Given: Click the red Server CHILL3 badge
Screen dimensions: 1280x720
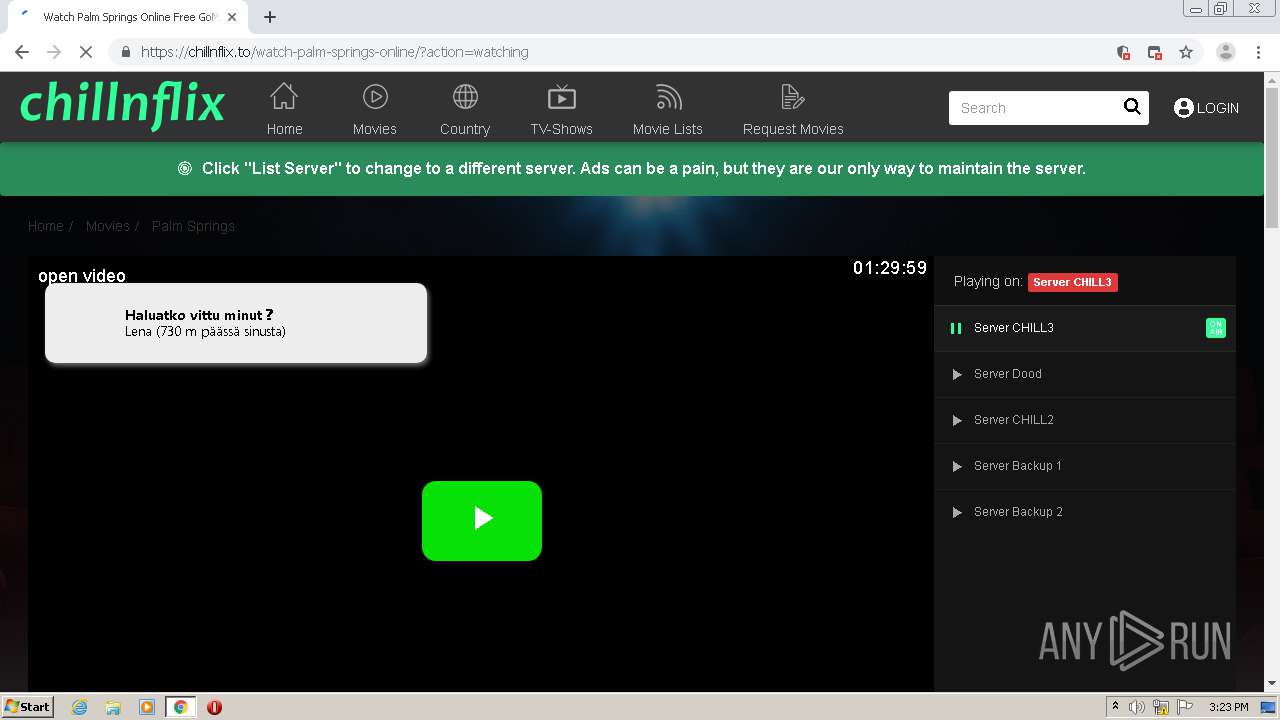Looking at the screenshot, I should point(1072,282).
